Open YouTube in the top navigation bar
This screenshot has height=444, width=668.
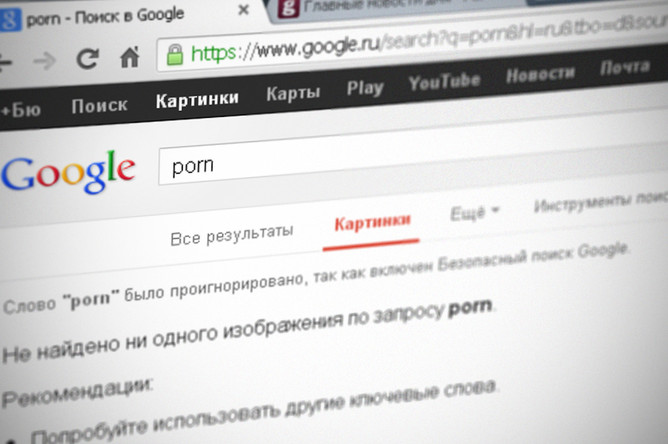point(444,81)
